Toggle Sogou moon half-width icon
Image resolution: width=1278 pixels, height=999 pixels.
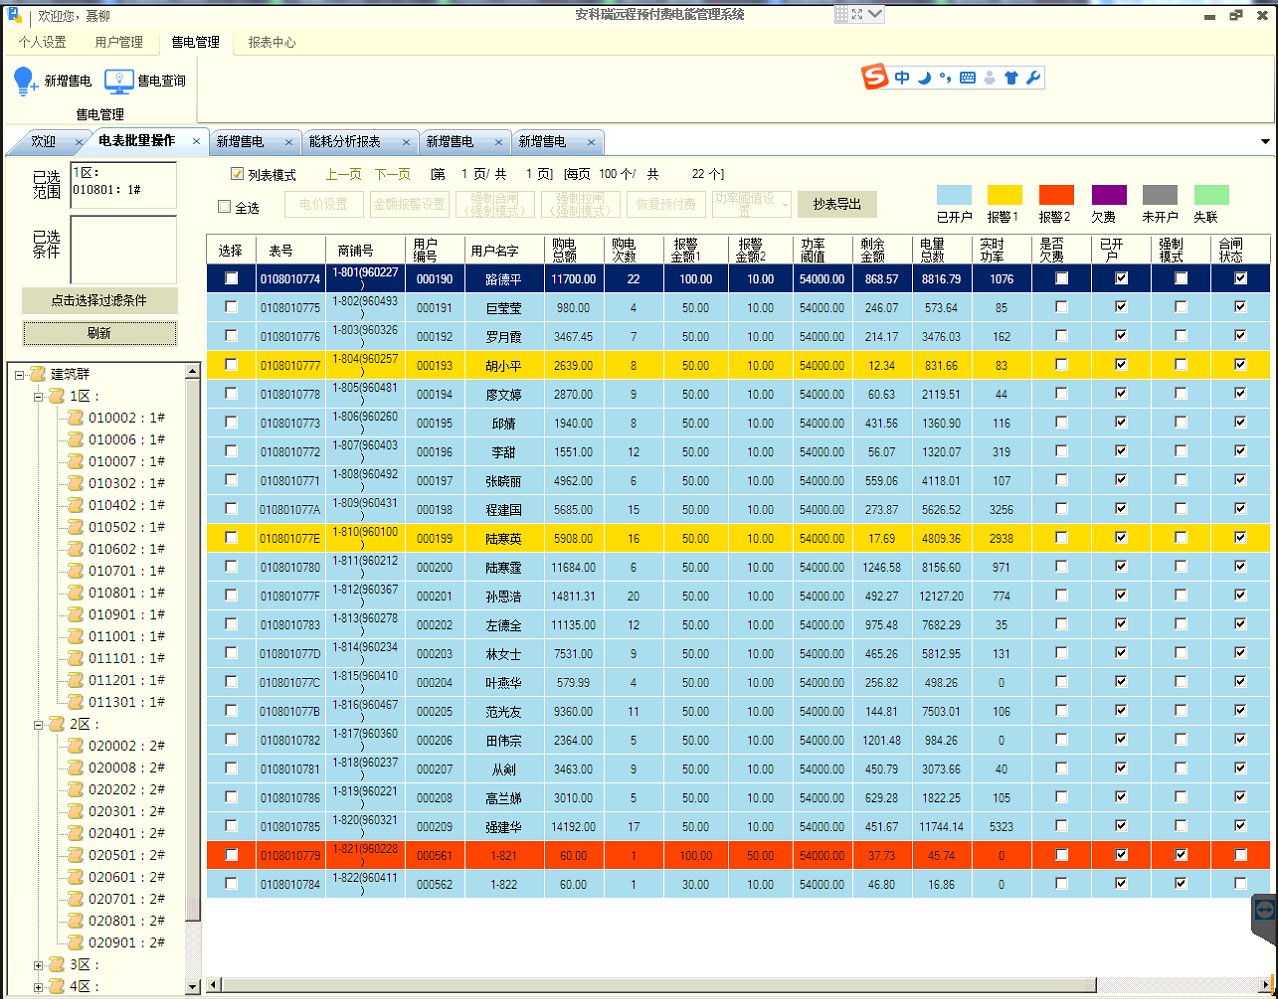(925, 78)
